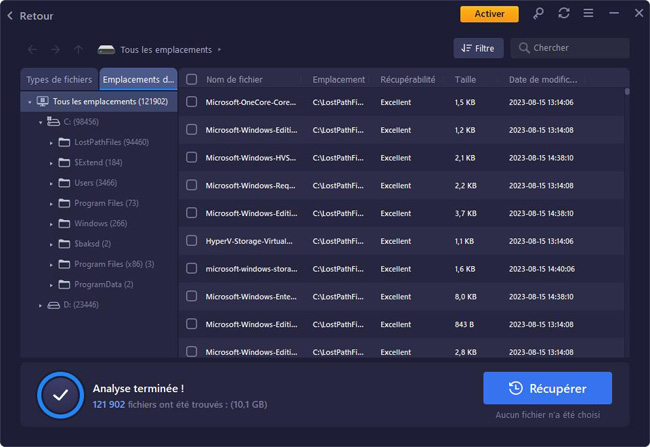The width and height of the screenshot is (650, 447).
Task: Click the Activer button
Action: 489,14
